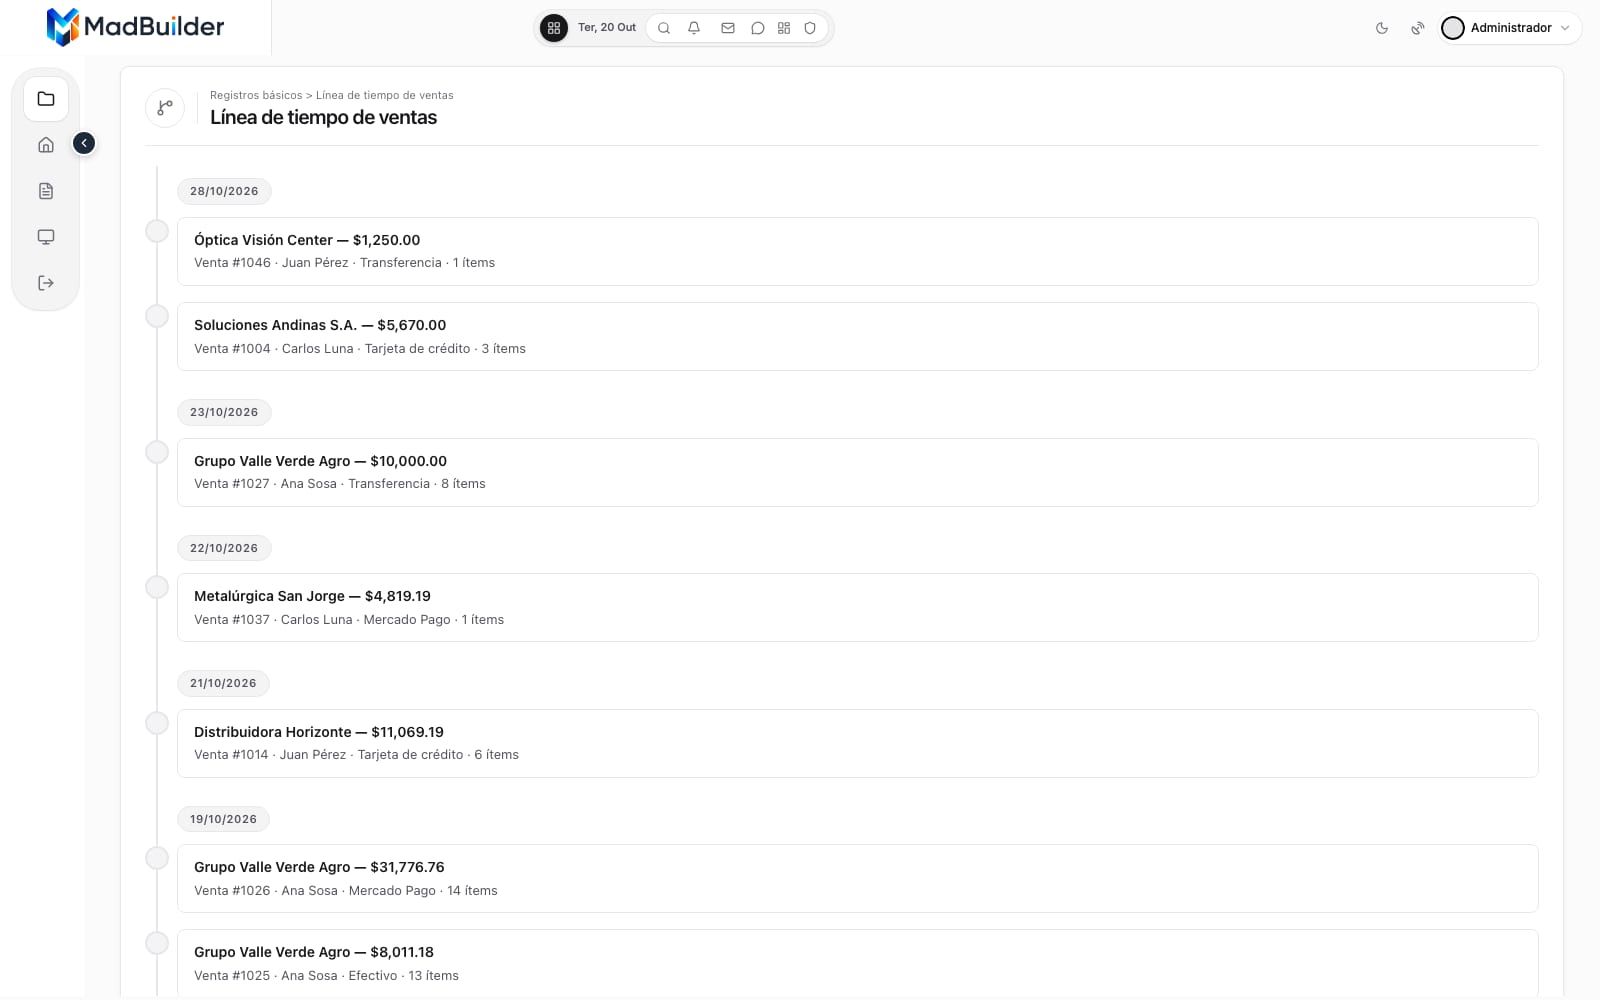Click the logout icon in sidebar
Image resolution: width=1600 pixels, height=1000 pixels.
(46, 283)
